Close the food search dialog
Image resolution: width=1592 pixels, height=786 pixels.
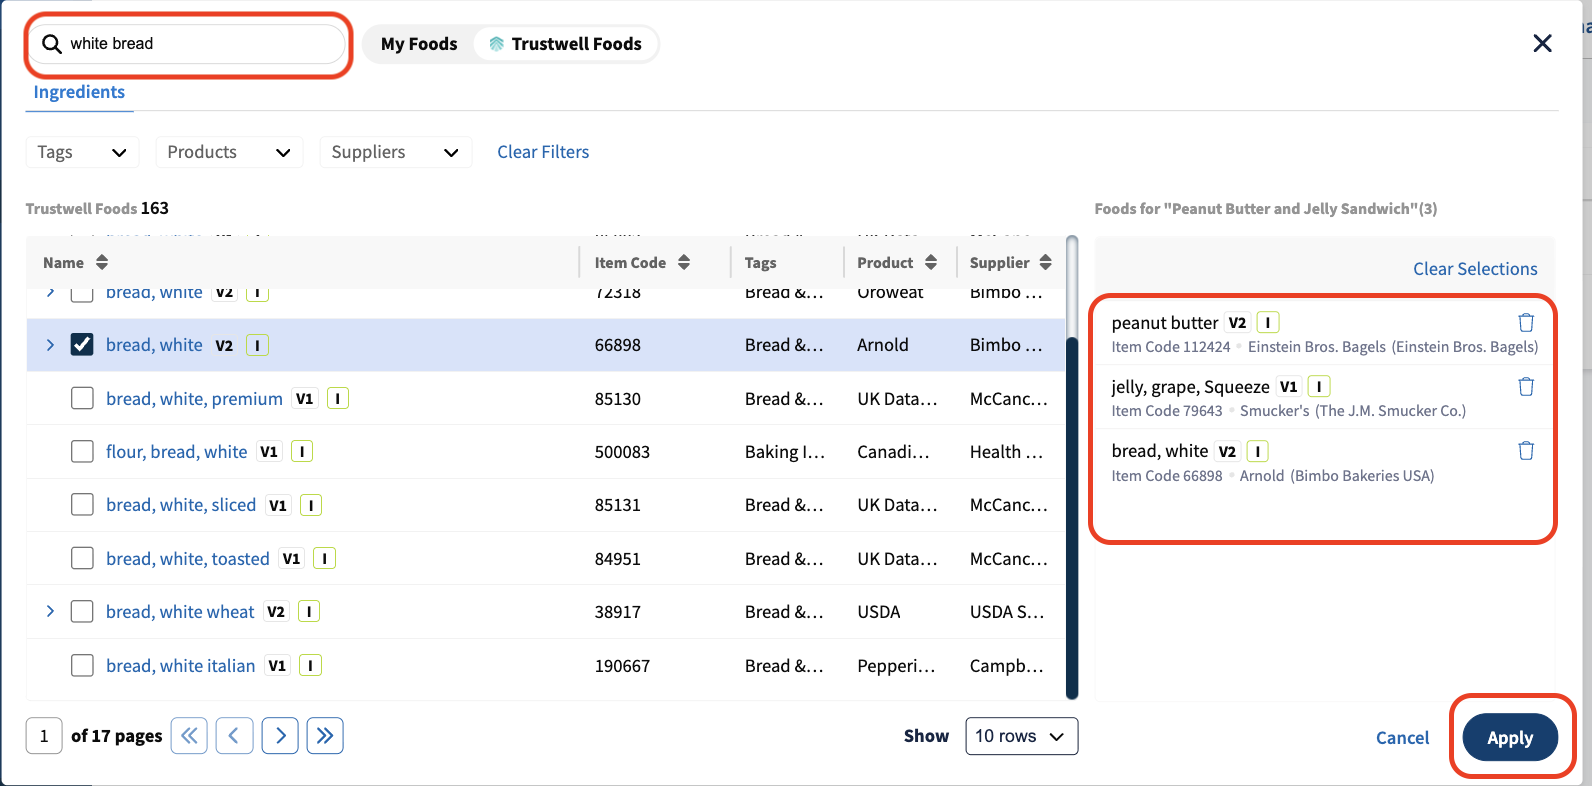tap(1543, 43)
